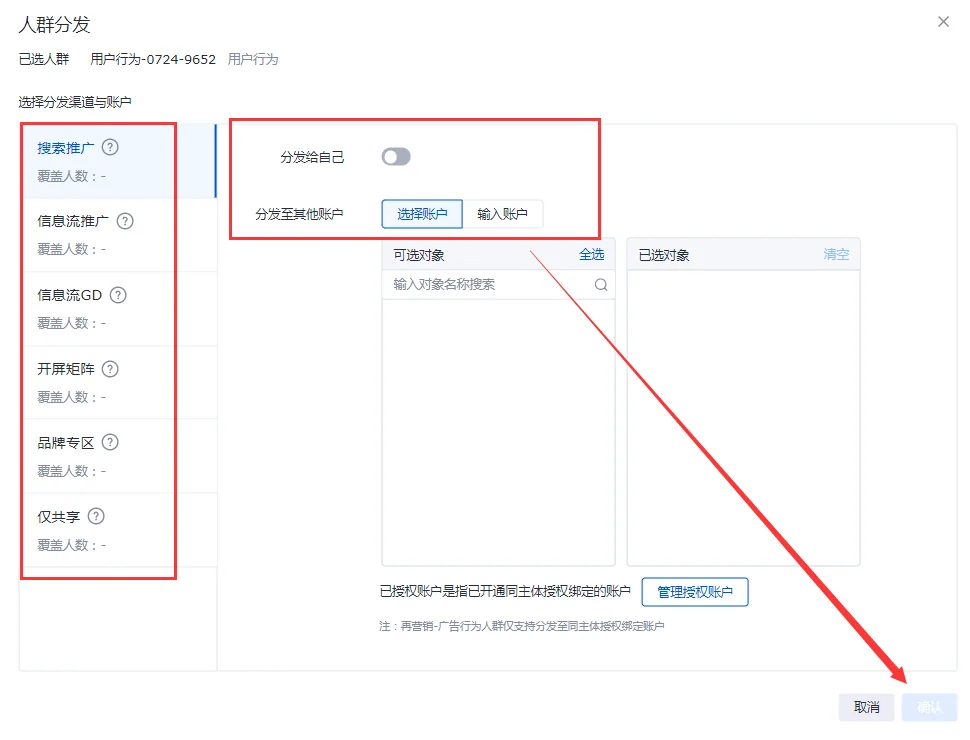The width and height of the screenshot is (970, 740).
Task: Click the gray 用户行为 tag text
Action: tap(253, 59)
